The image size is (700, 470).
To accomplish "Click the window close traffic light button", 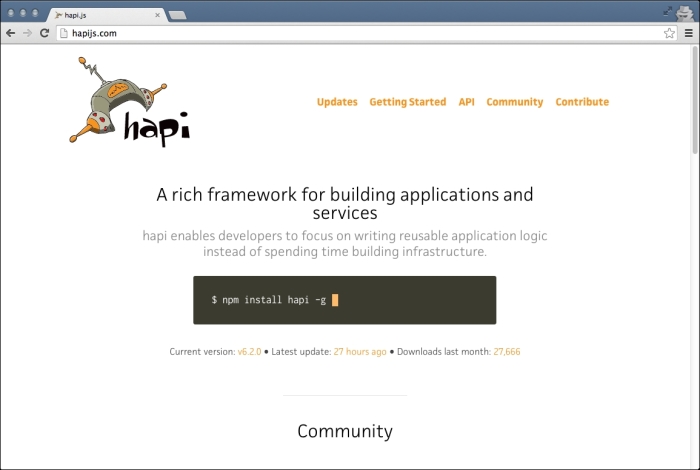I will [x=11, y=13].
